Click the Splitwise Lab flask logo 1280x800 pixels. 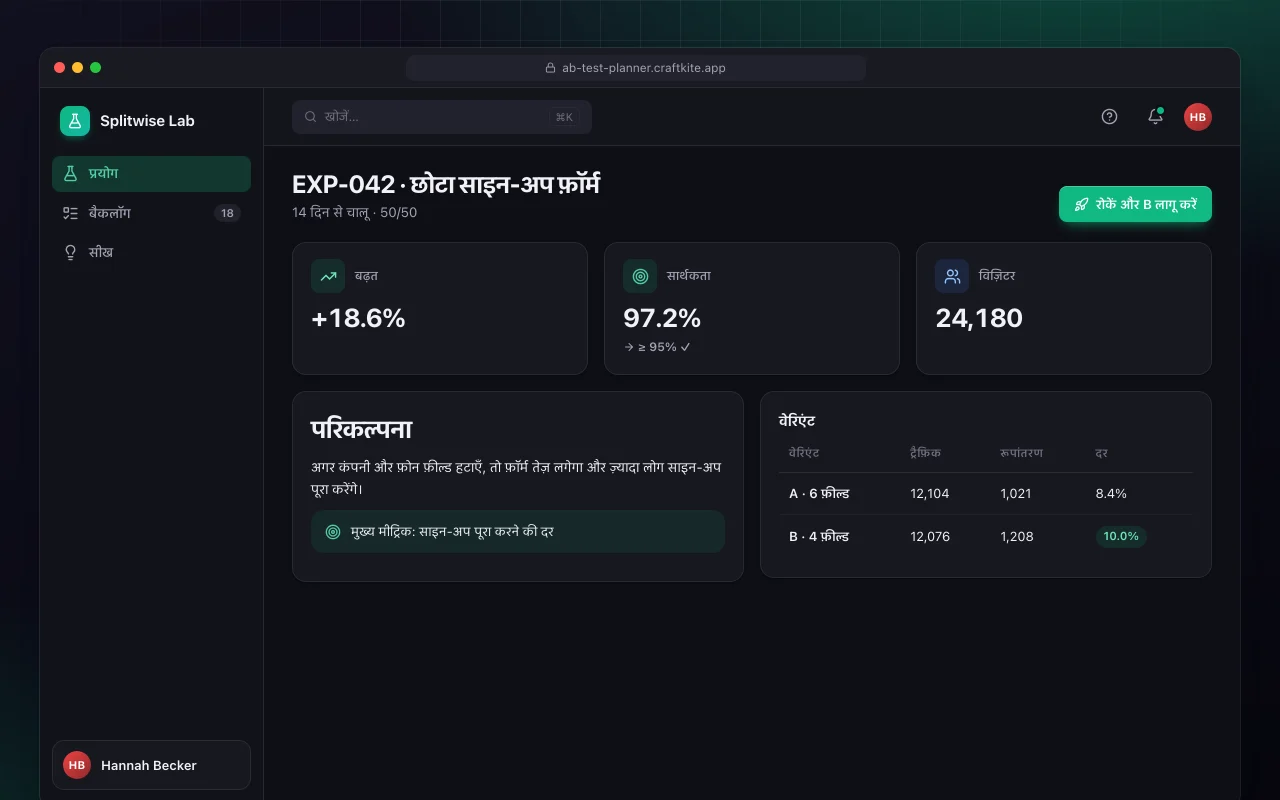[x=75, y=121]
